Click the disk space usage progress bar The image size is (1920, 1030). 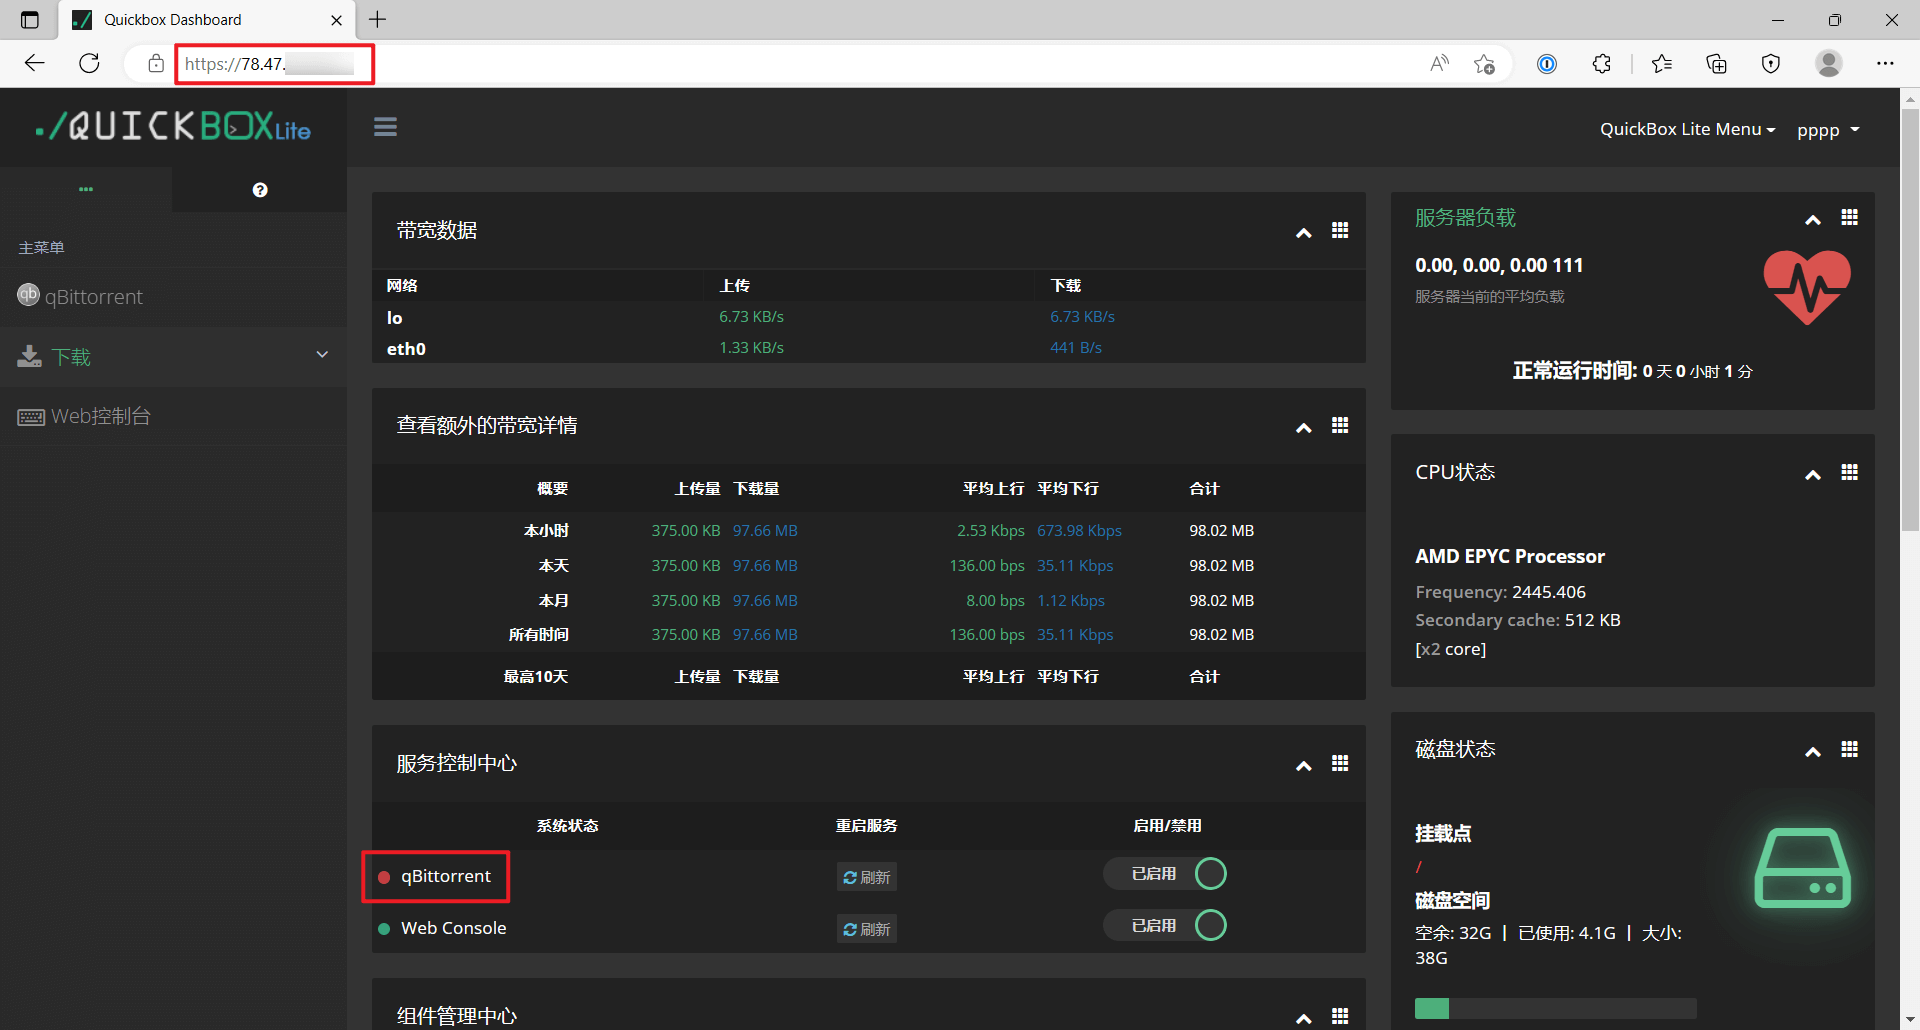click(x=1555, y=1008)
